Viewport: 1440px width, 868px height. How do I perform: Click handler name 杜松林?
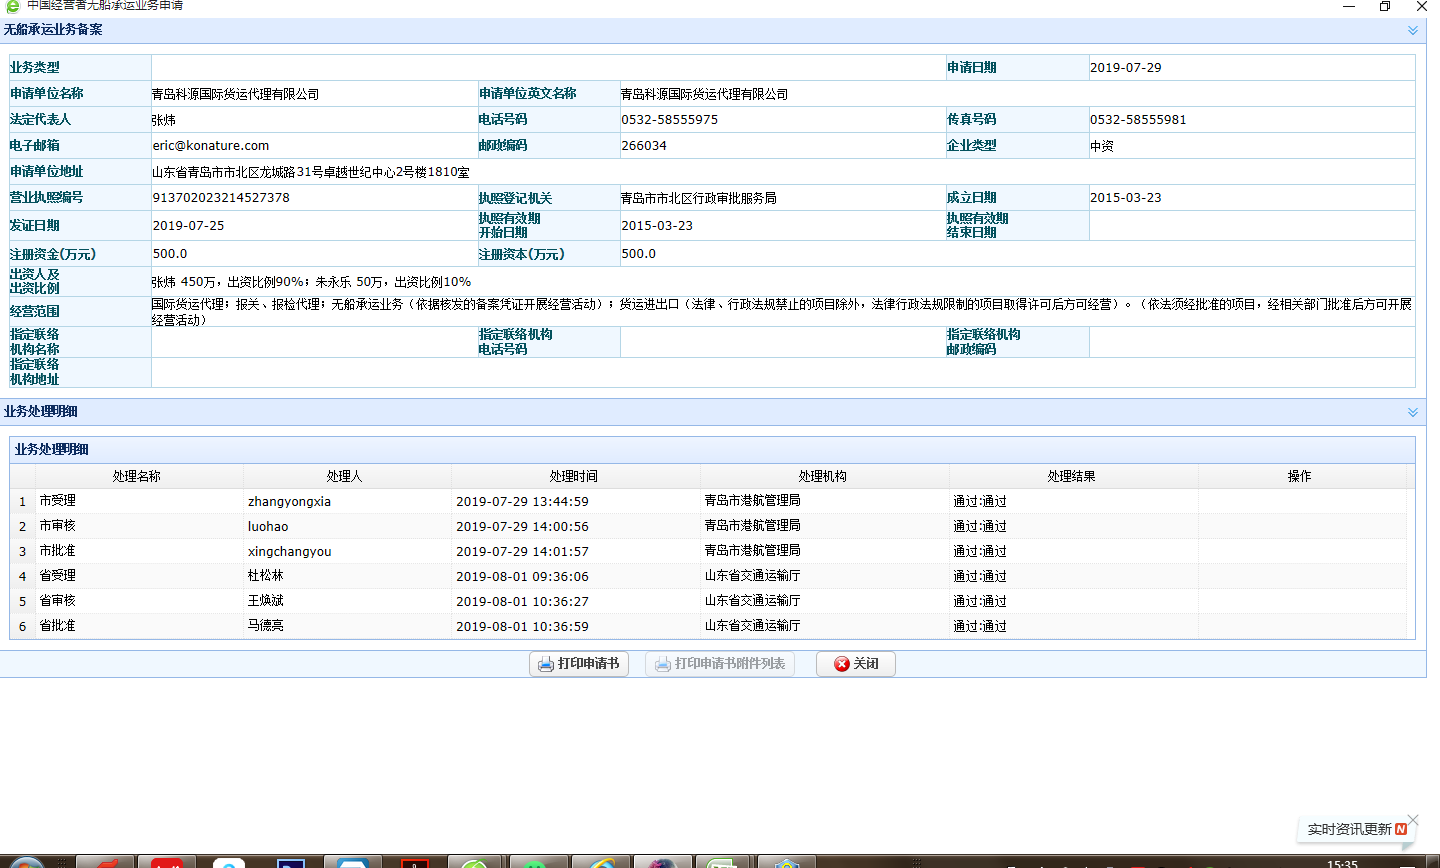tap(266, 576)
